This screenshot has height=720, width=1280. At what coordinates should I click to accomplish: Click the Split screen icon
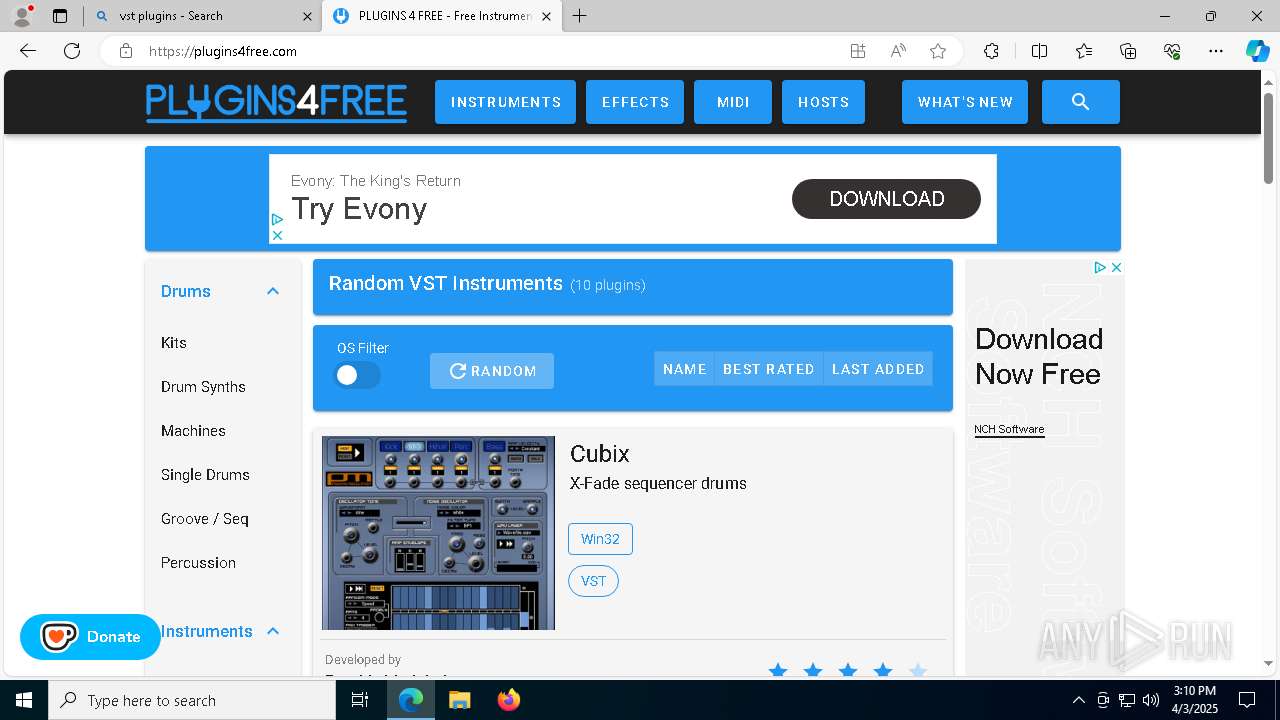point(1039,51)
